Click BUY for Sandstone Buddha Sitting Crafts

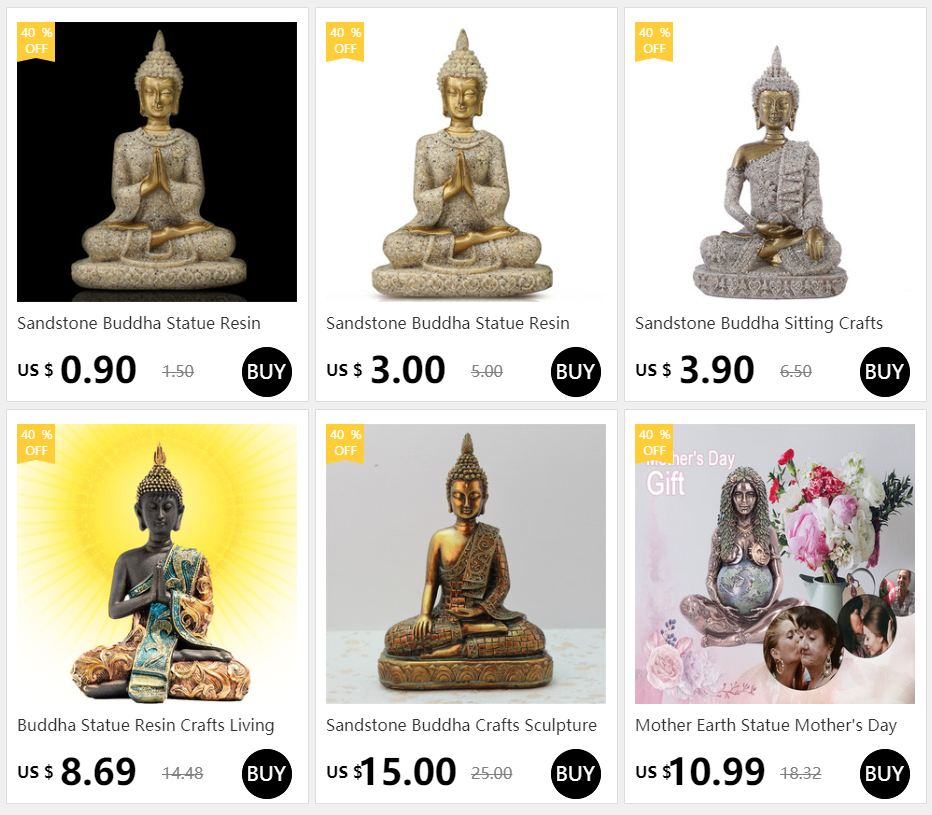point(884,372)
